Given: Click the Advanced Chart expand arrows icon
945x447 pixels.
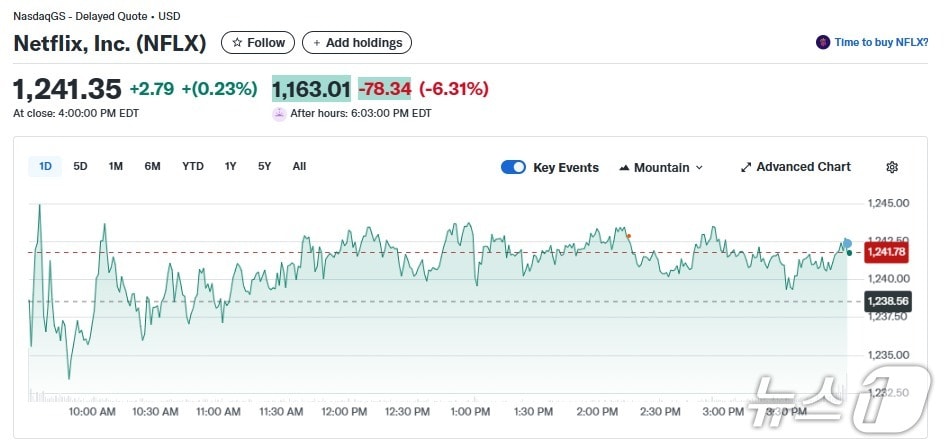Looking at the screenshot, I should pyautogui.click(x=745, y=167).
